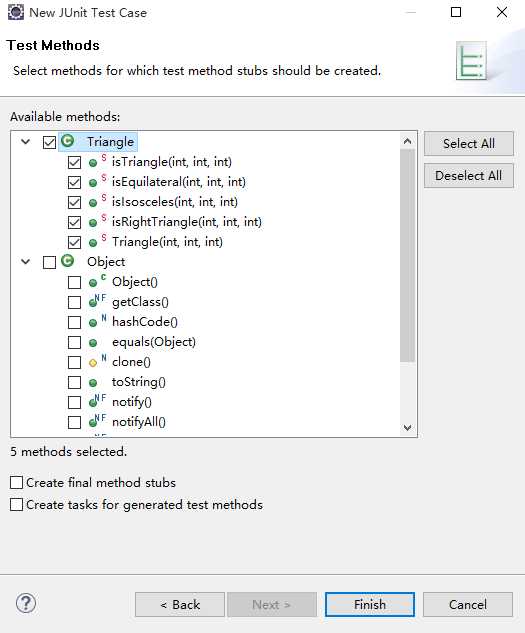Viewport: 525px width, 633px height.
Task: Click the Deselect All button
Action: point(468,176)
